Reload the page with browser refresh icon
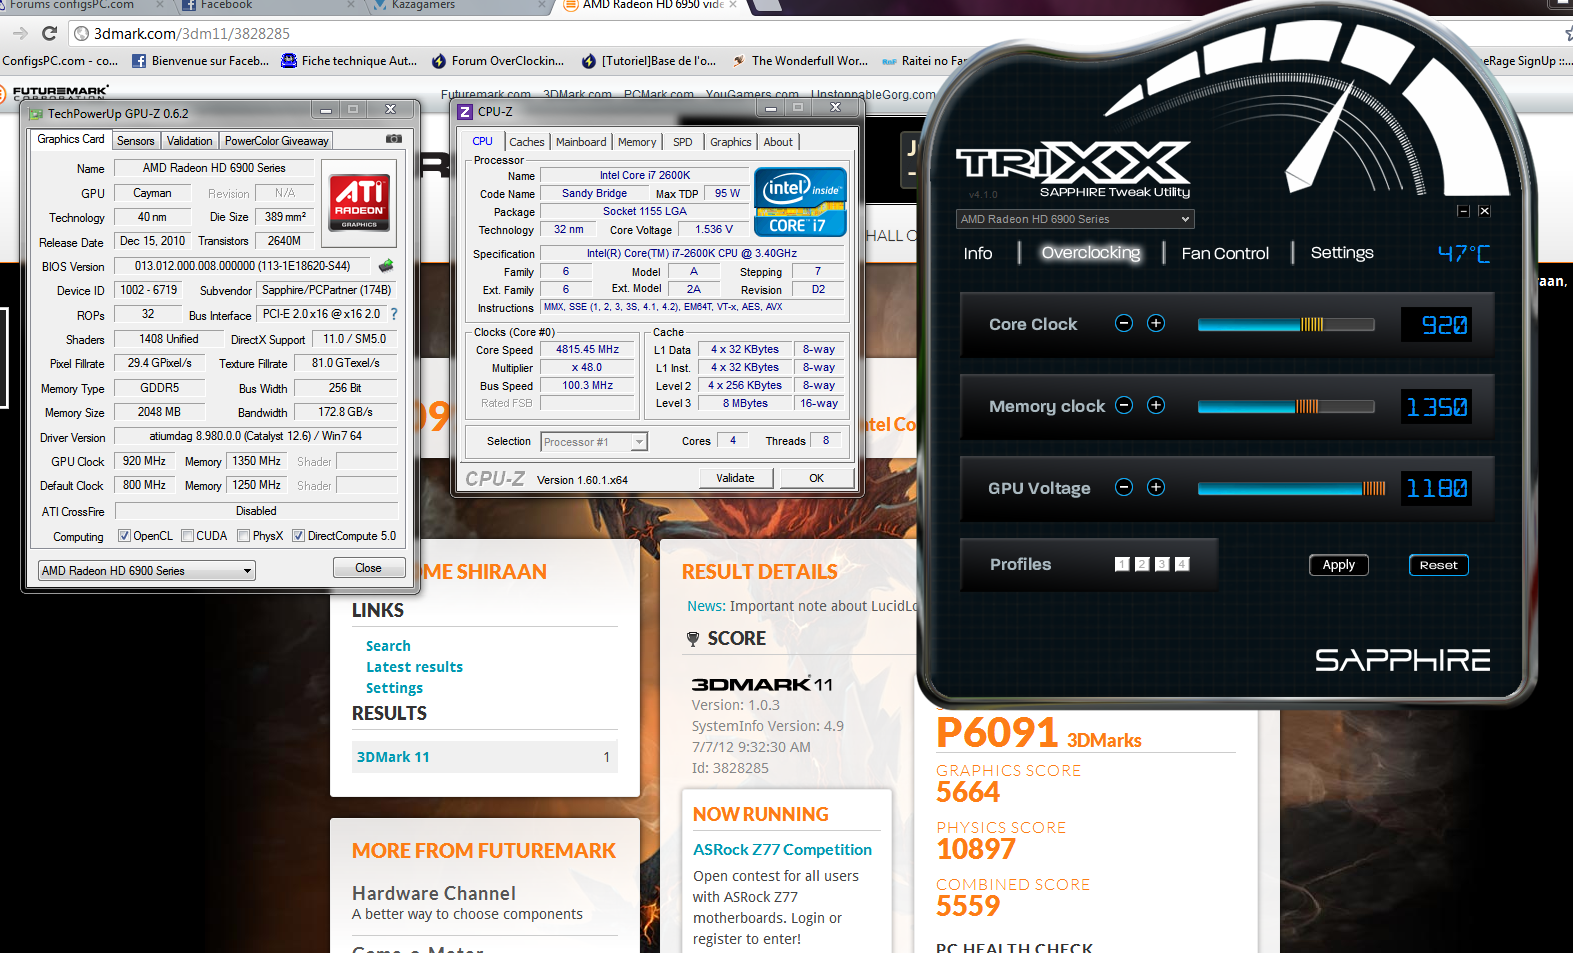Screen dimensions: 1573x953 pos(49,33)
